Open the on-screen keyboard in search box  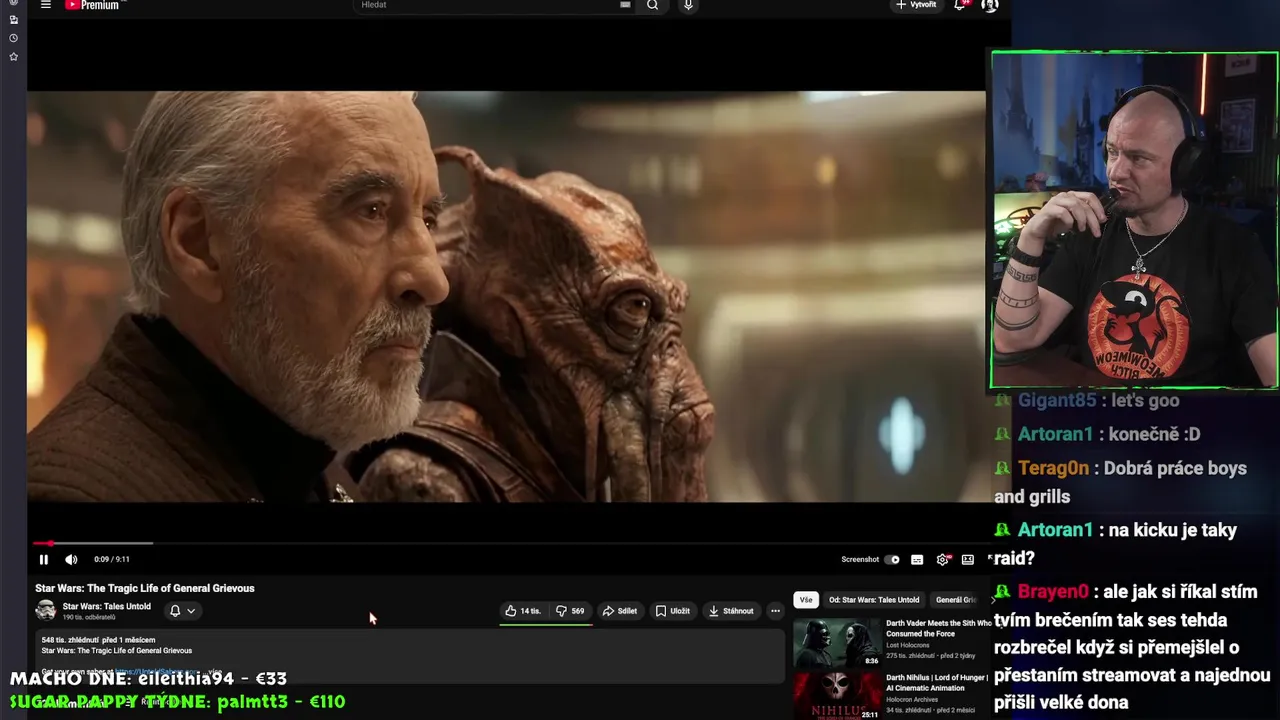point(625,5)
